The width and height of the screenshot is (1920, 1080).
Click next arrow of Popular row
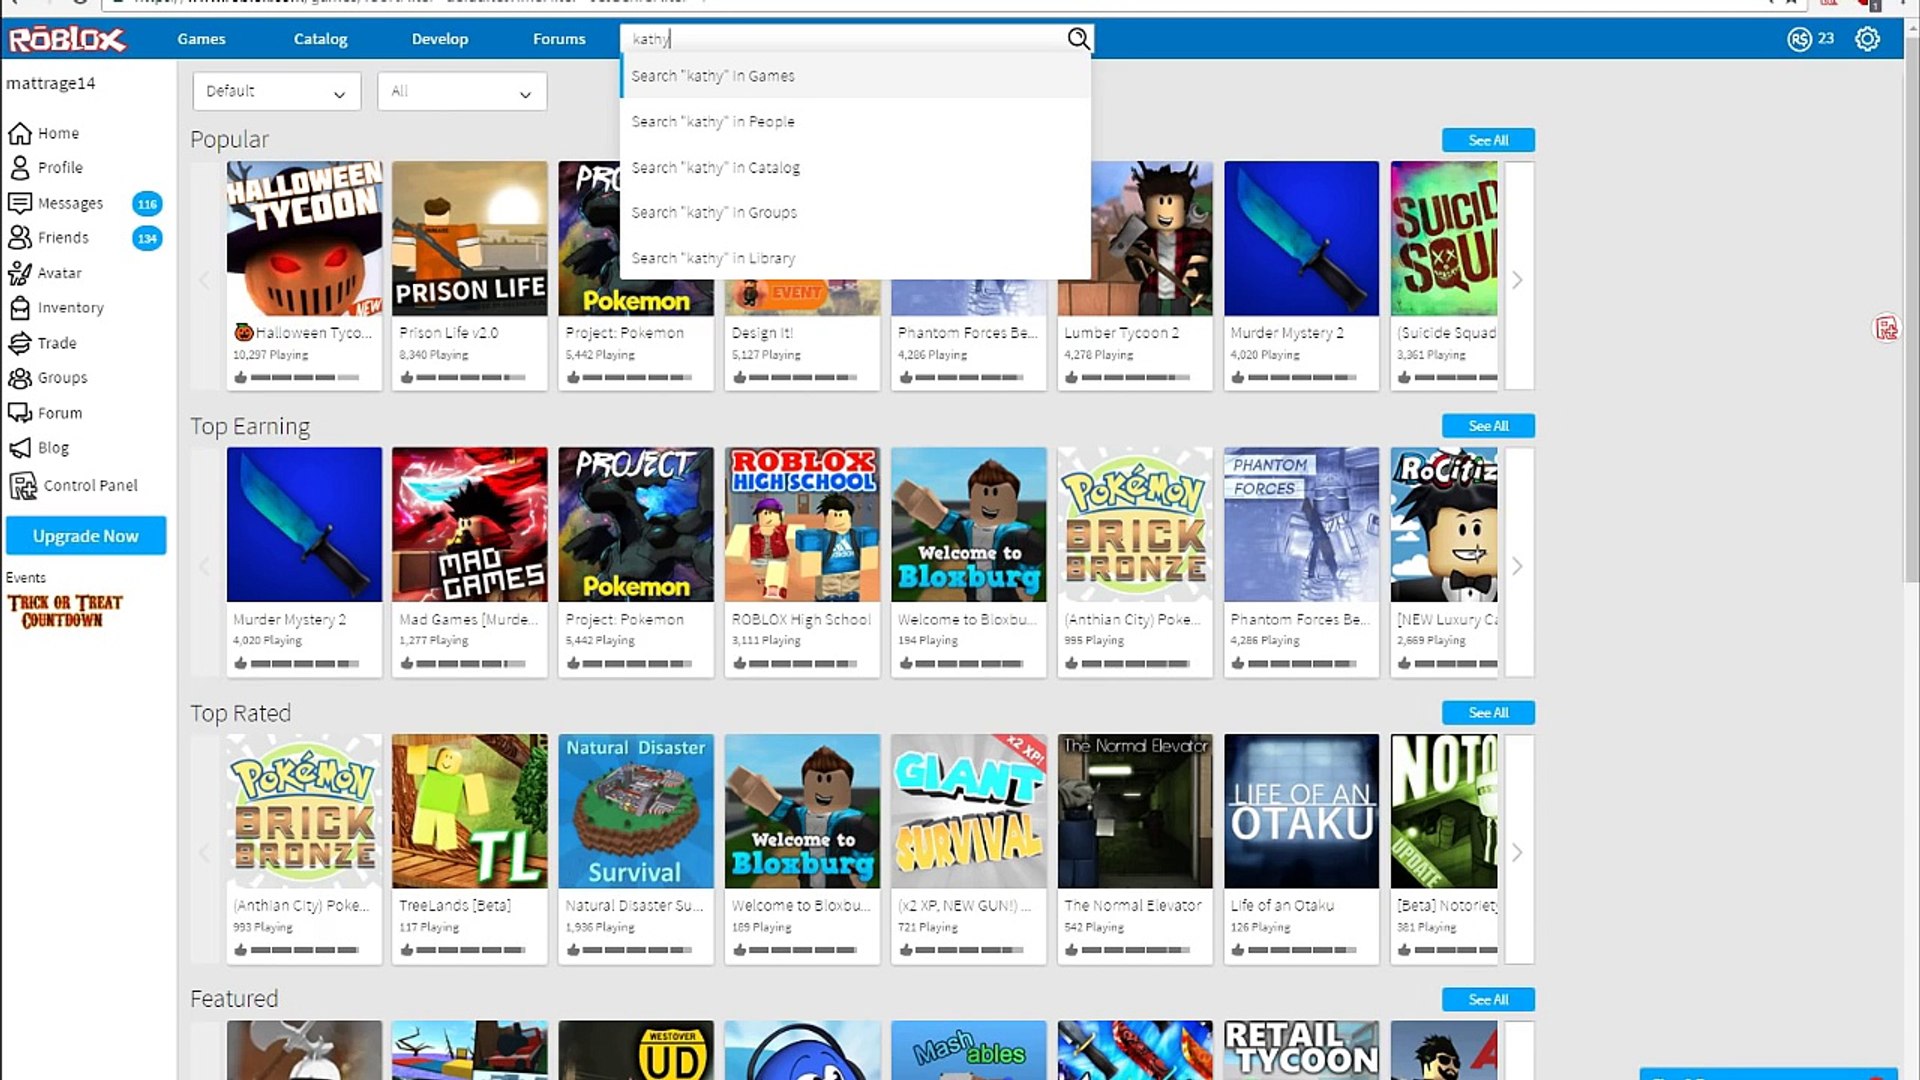point(1517,279)
